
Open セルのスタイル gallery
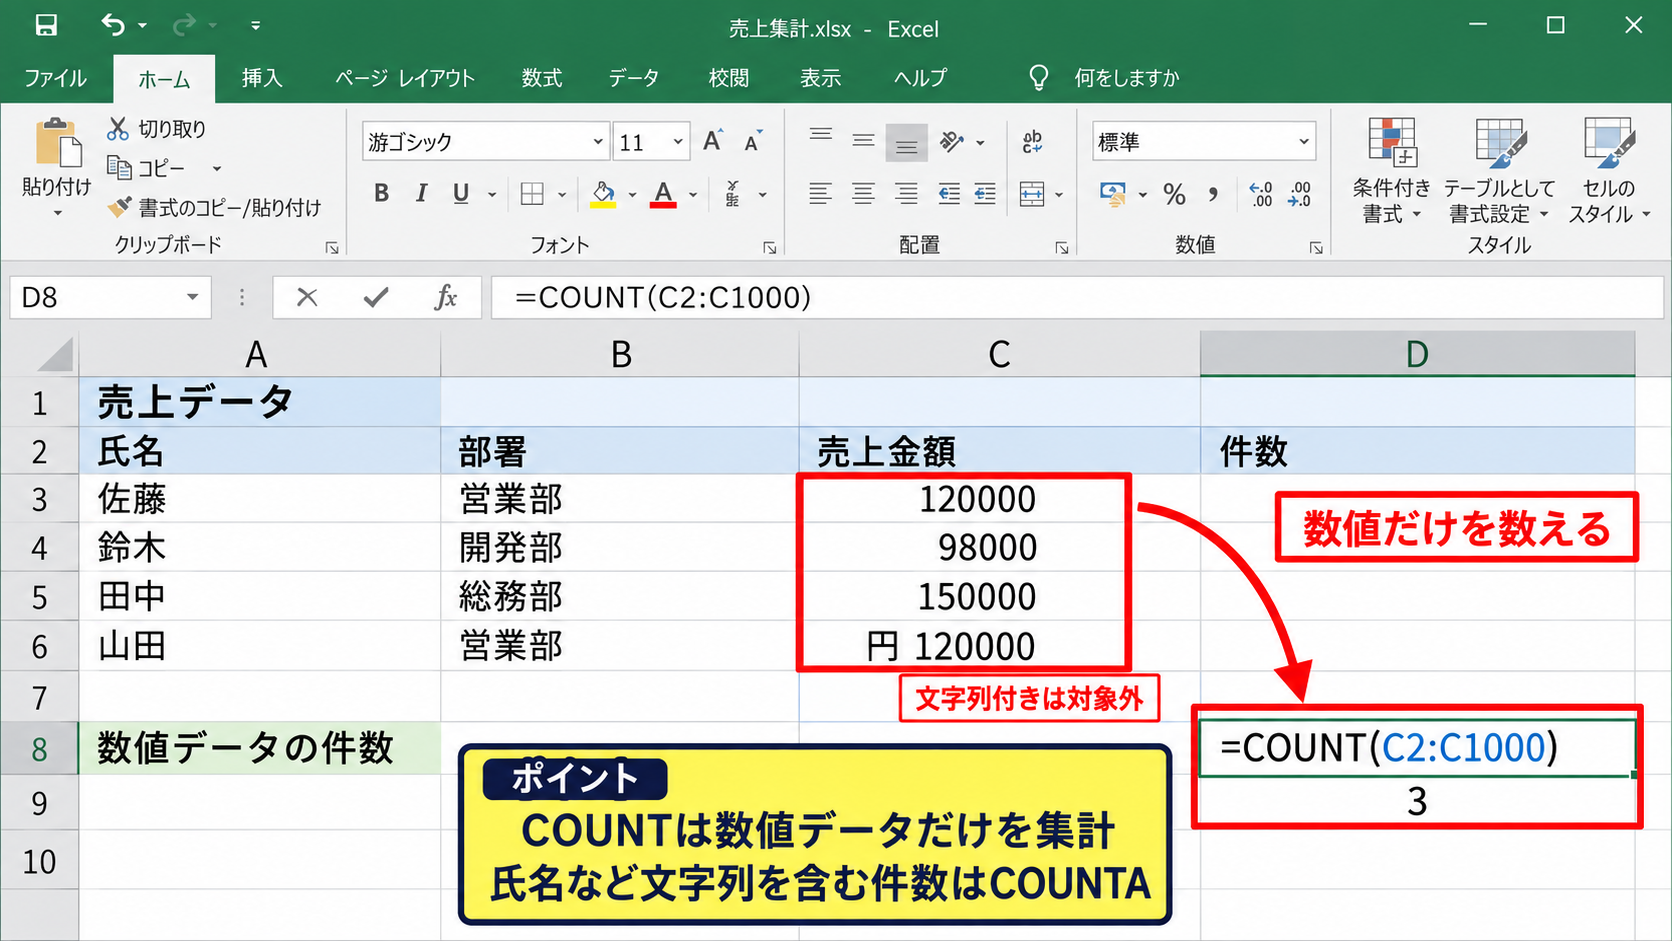click(x=1609, y=171)
